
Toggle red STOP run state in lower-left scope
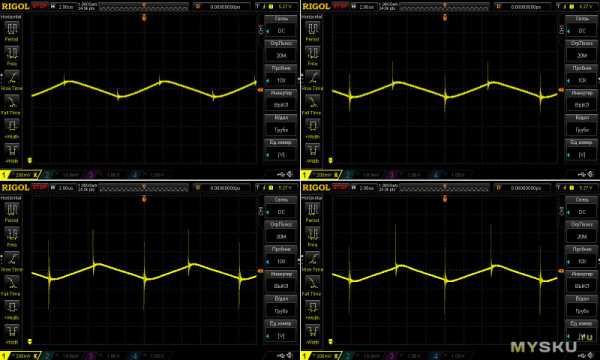(40, 187)
